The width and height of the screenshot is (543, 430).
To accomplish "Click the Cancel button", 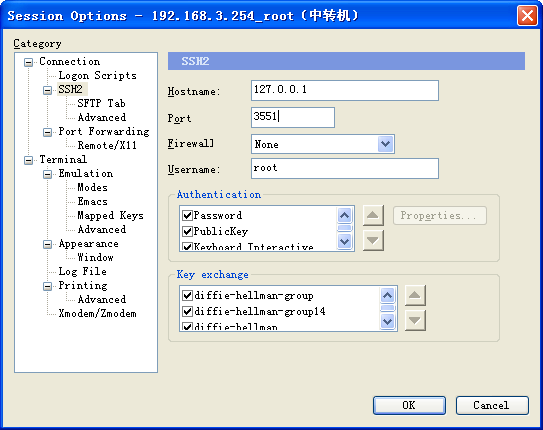I will pyautogui.click(x=492, y=405).
